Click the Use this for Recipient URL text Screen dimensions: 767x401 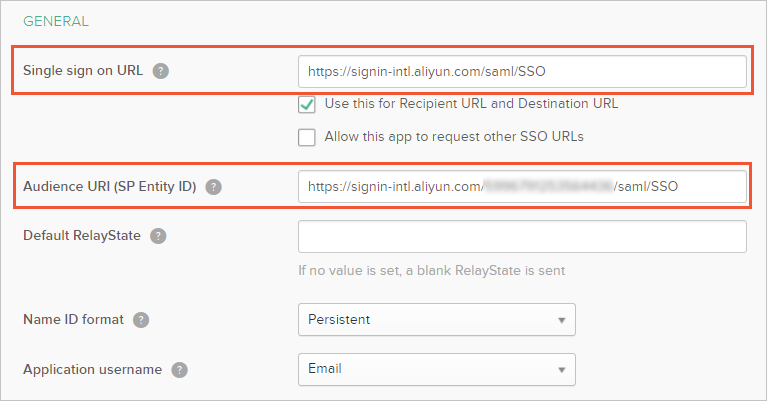tap(472, 104)
